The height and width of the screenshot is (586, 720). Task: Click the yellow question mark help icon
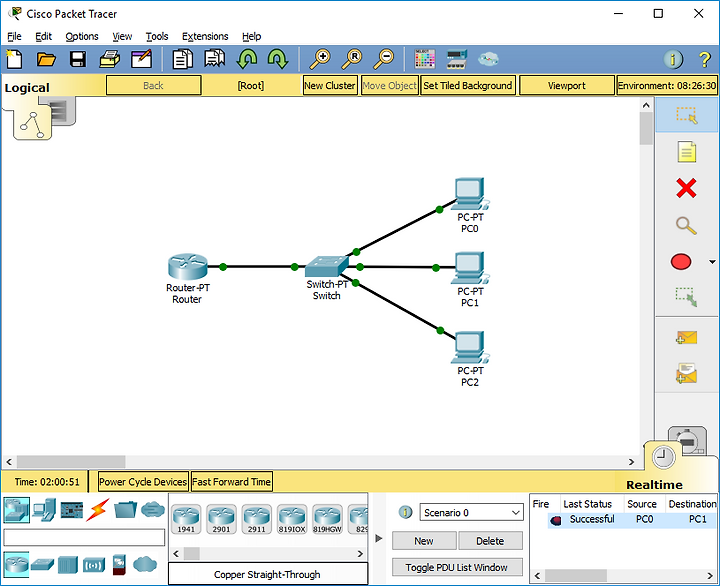705,60
